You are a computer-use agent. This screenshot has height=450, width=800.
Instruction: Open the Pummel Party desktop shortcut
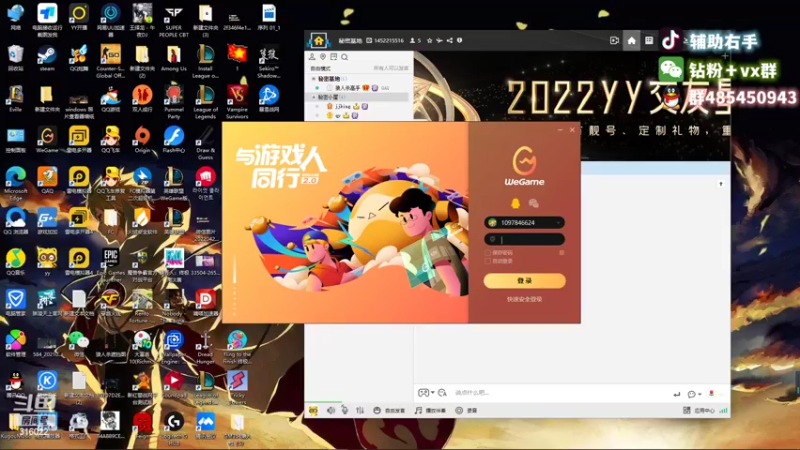[173, 103]
